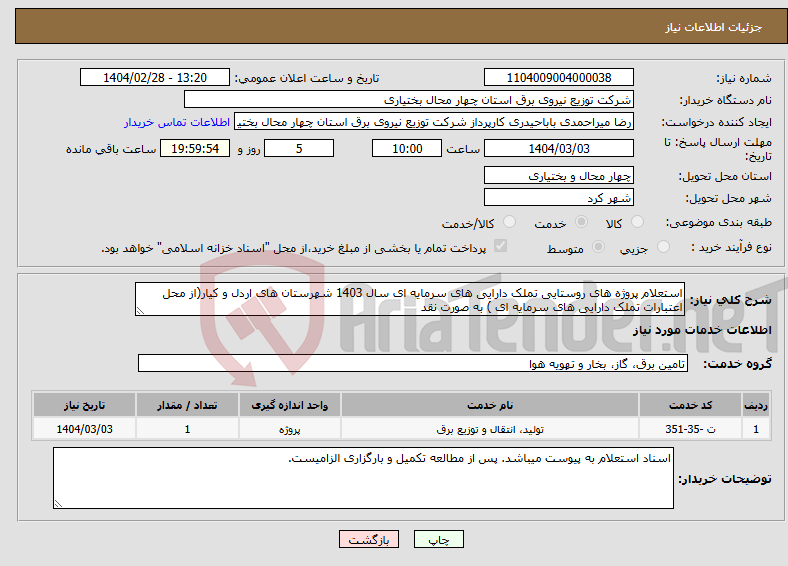This screenshot has width=788, height=566.
Task: Click the تاریخ نیاز column header
Action: [84, 405]
